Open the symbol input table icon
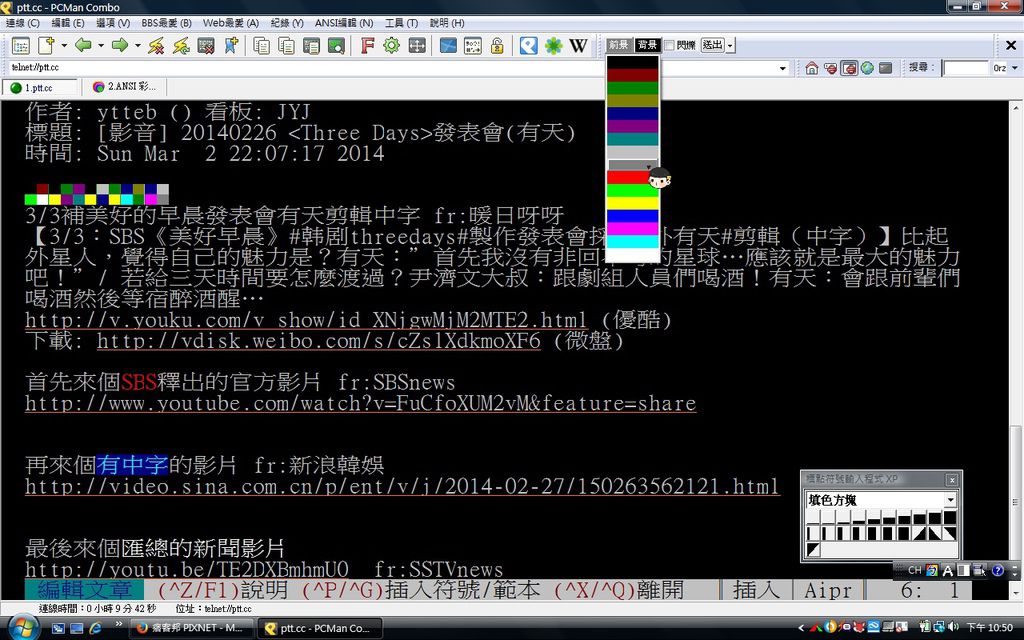1024x640 pixels. (473, 46)
